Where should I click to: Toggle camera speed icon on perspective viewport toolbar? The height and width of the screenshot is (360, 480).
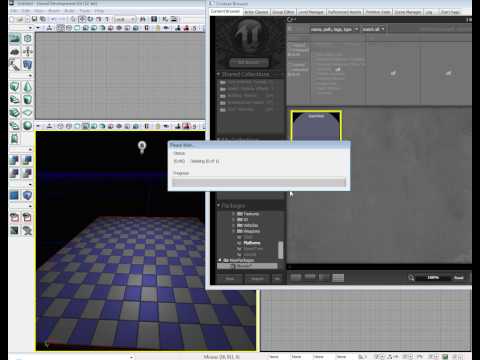(194, 126)
